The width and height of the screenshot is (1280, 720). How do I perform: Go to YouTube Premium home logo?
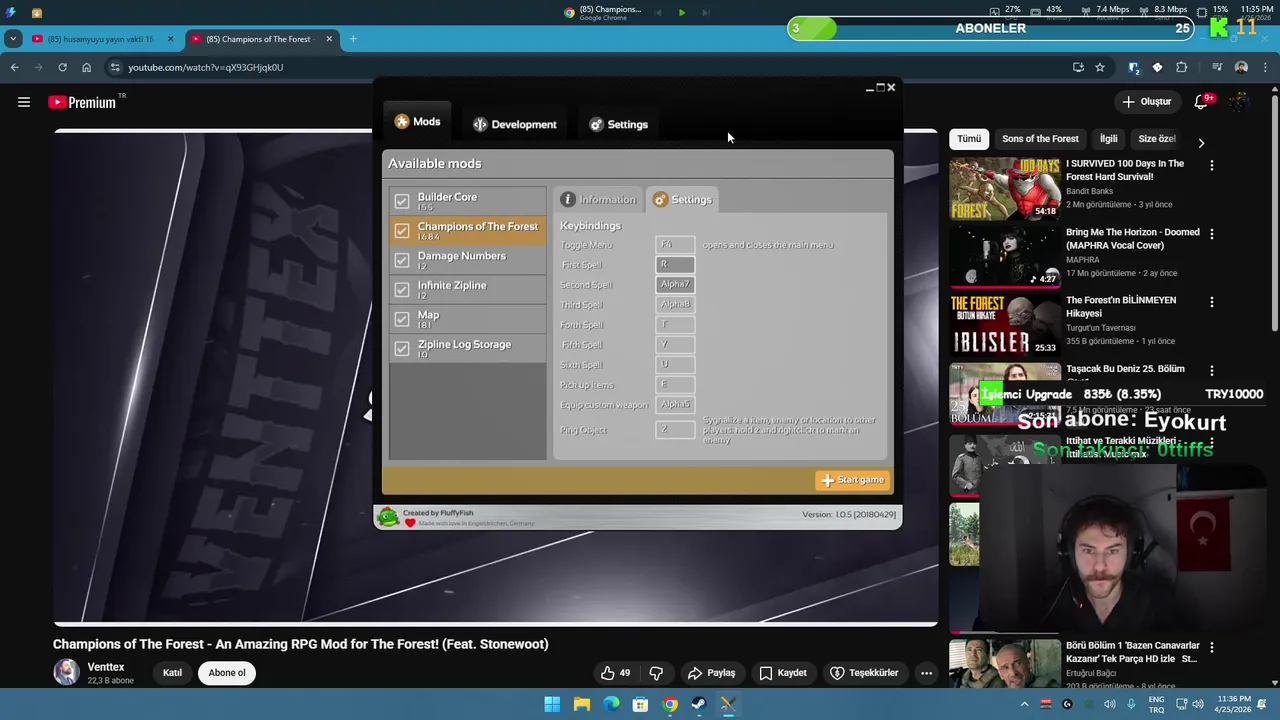82,102
